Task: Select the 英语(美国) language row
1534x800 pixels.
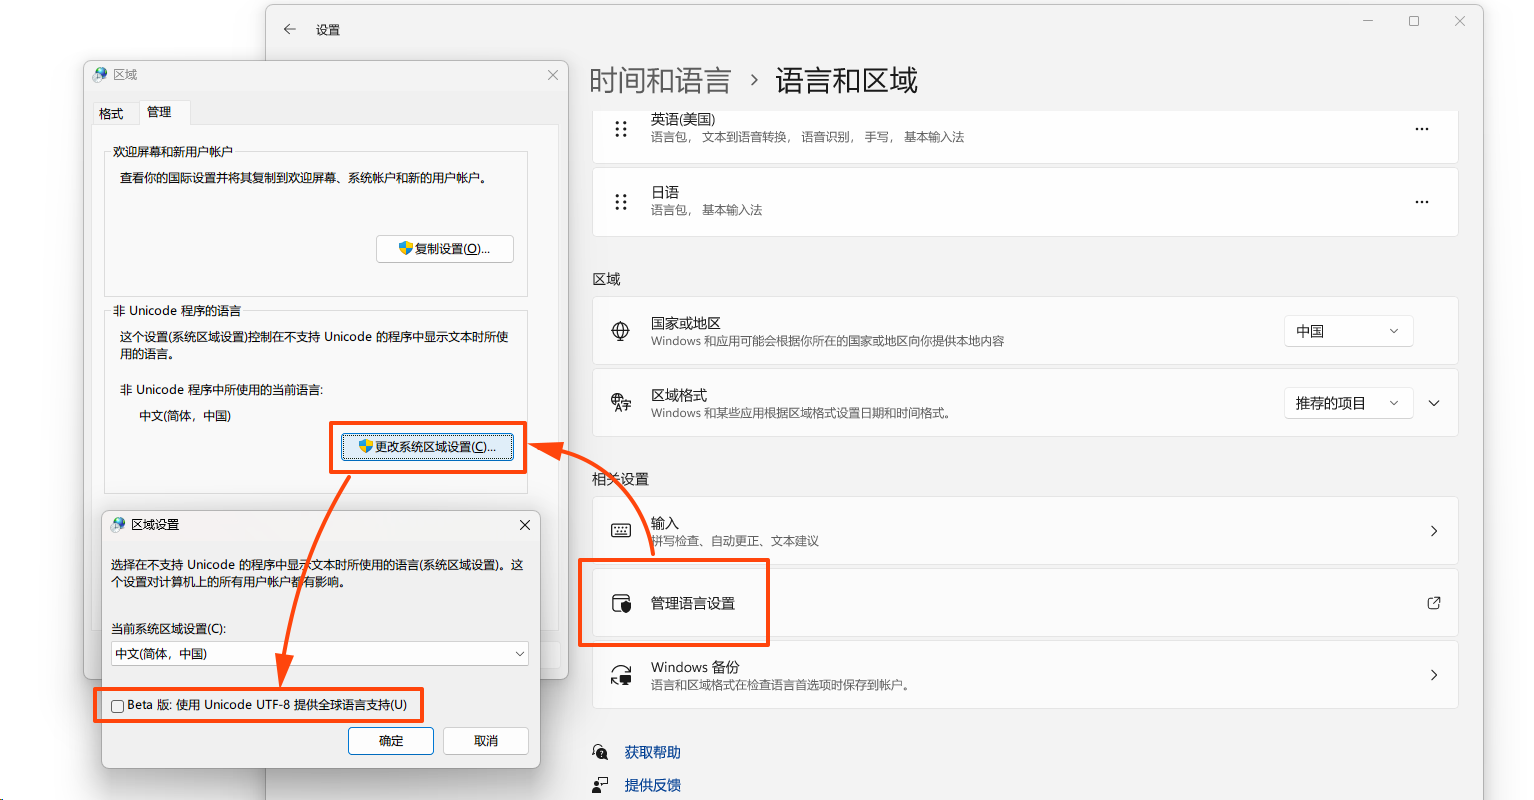Action: click(x=1025, y=135)
